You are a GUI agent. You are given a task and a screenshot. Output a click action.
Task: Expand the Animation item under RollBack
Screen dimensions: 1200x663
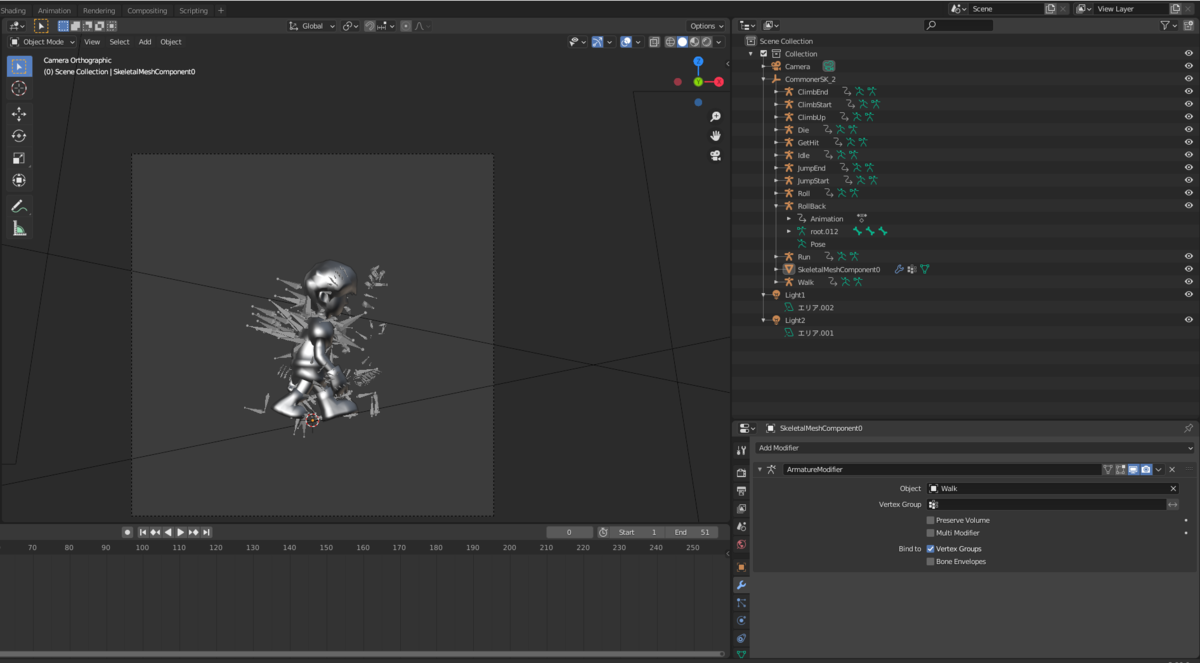789,219
